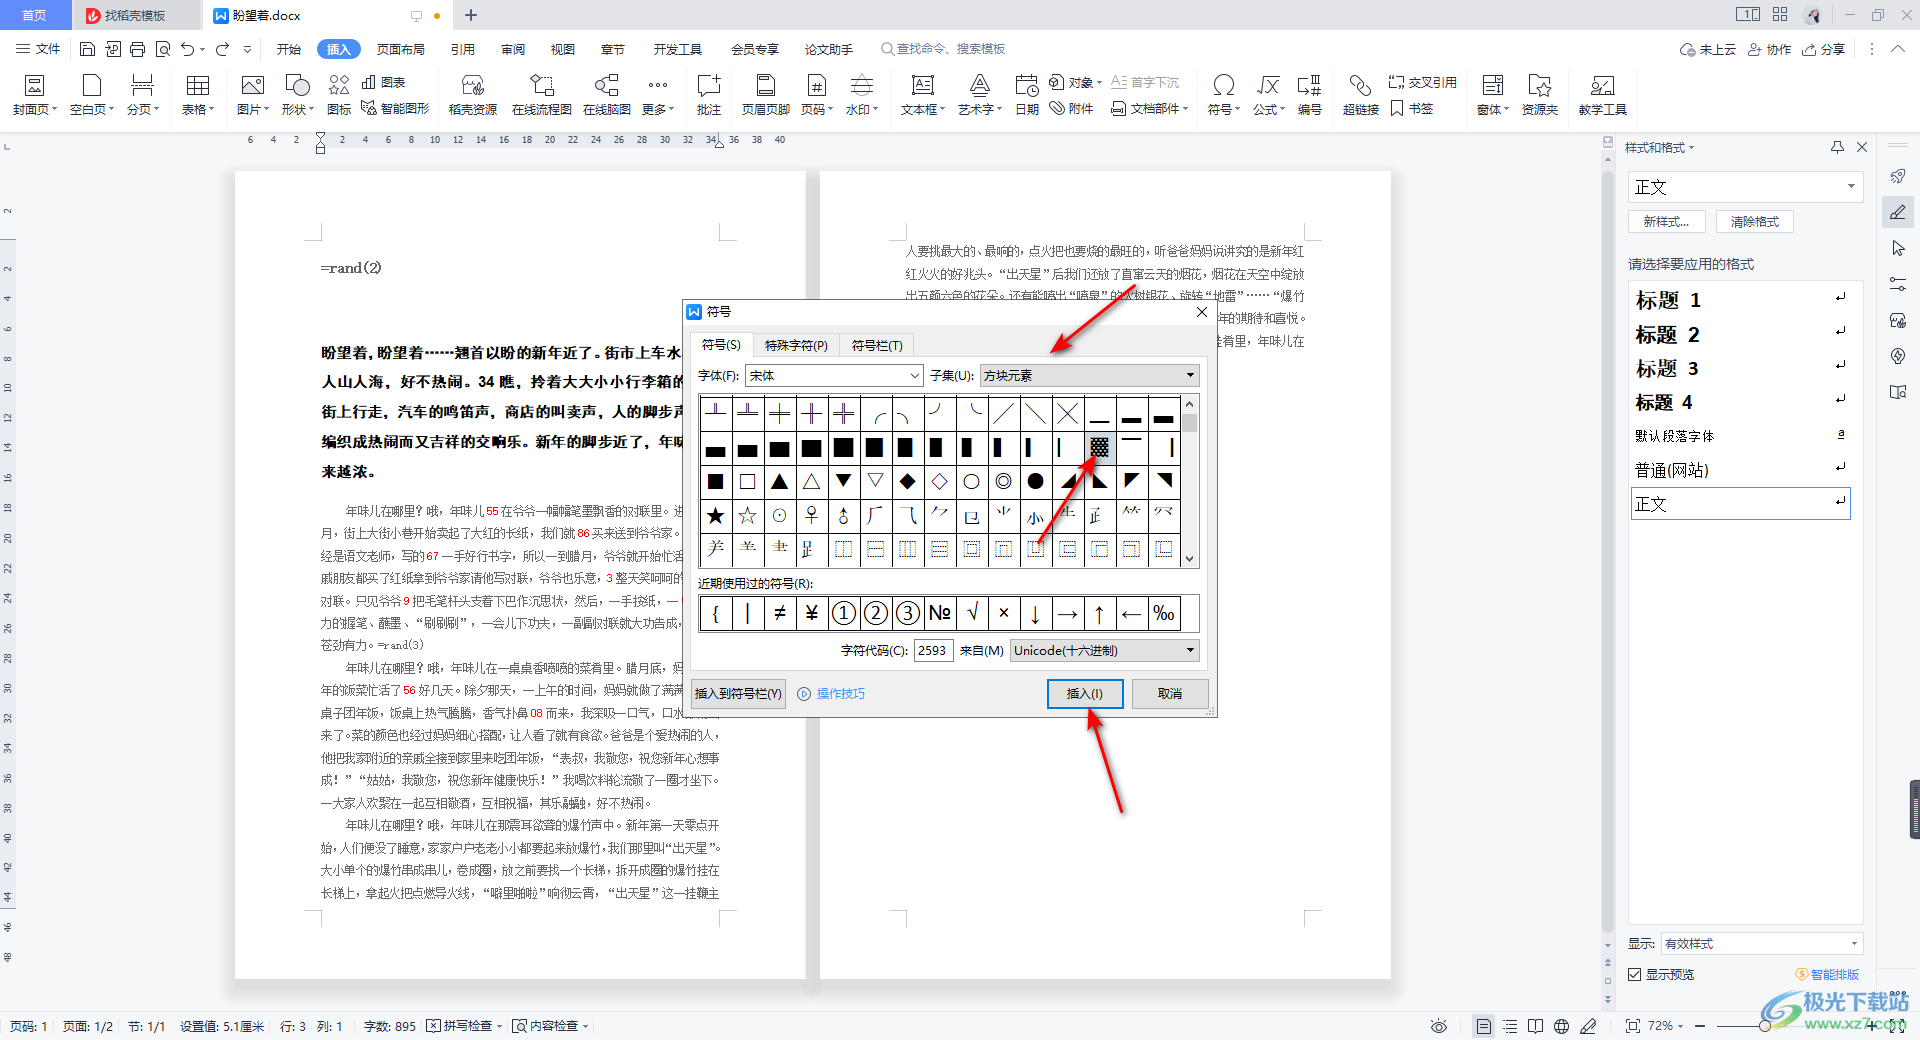Click the 取消 cancel button

coord(1170,693)
